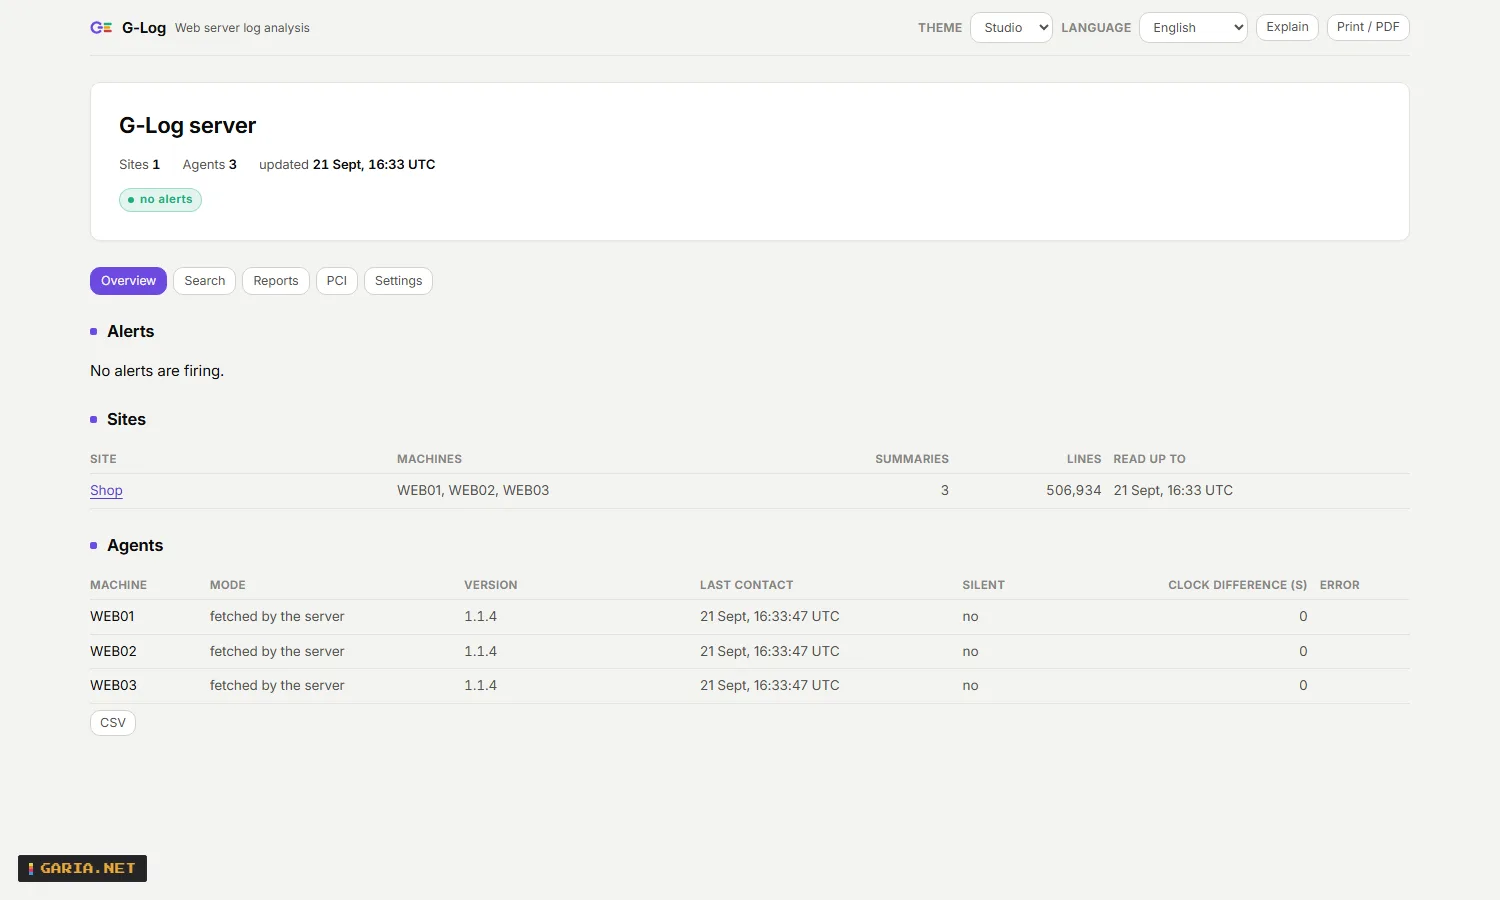Screen dimensions: 1500x900
Task: Click the MACHINES column header
Action: pos(429,459)
